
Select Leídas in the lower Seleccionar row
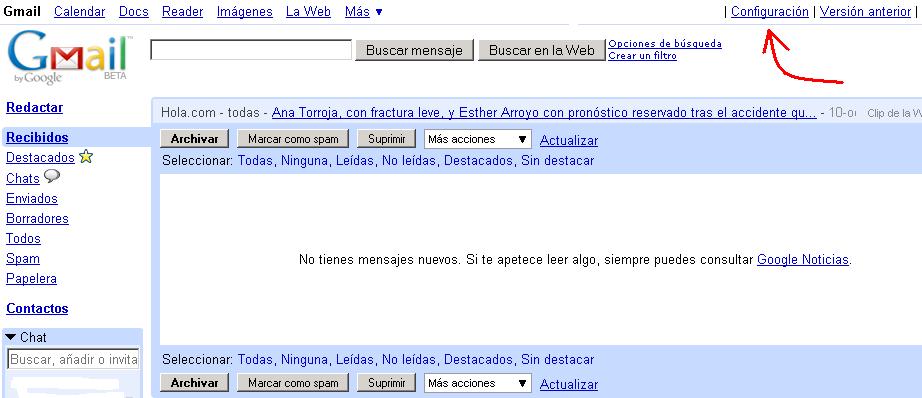pyautogui.click(x=355, y=359)
